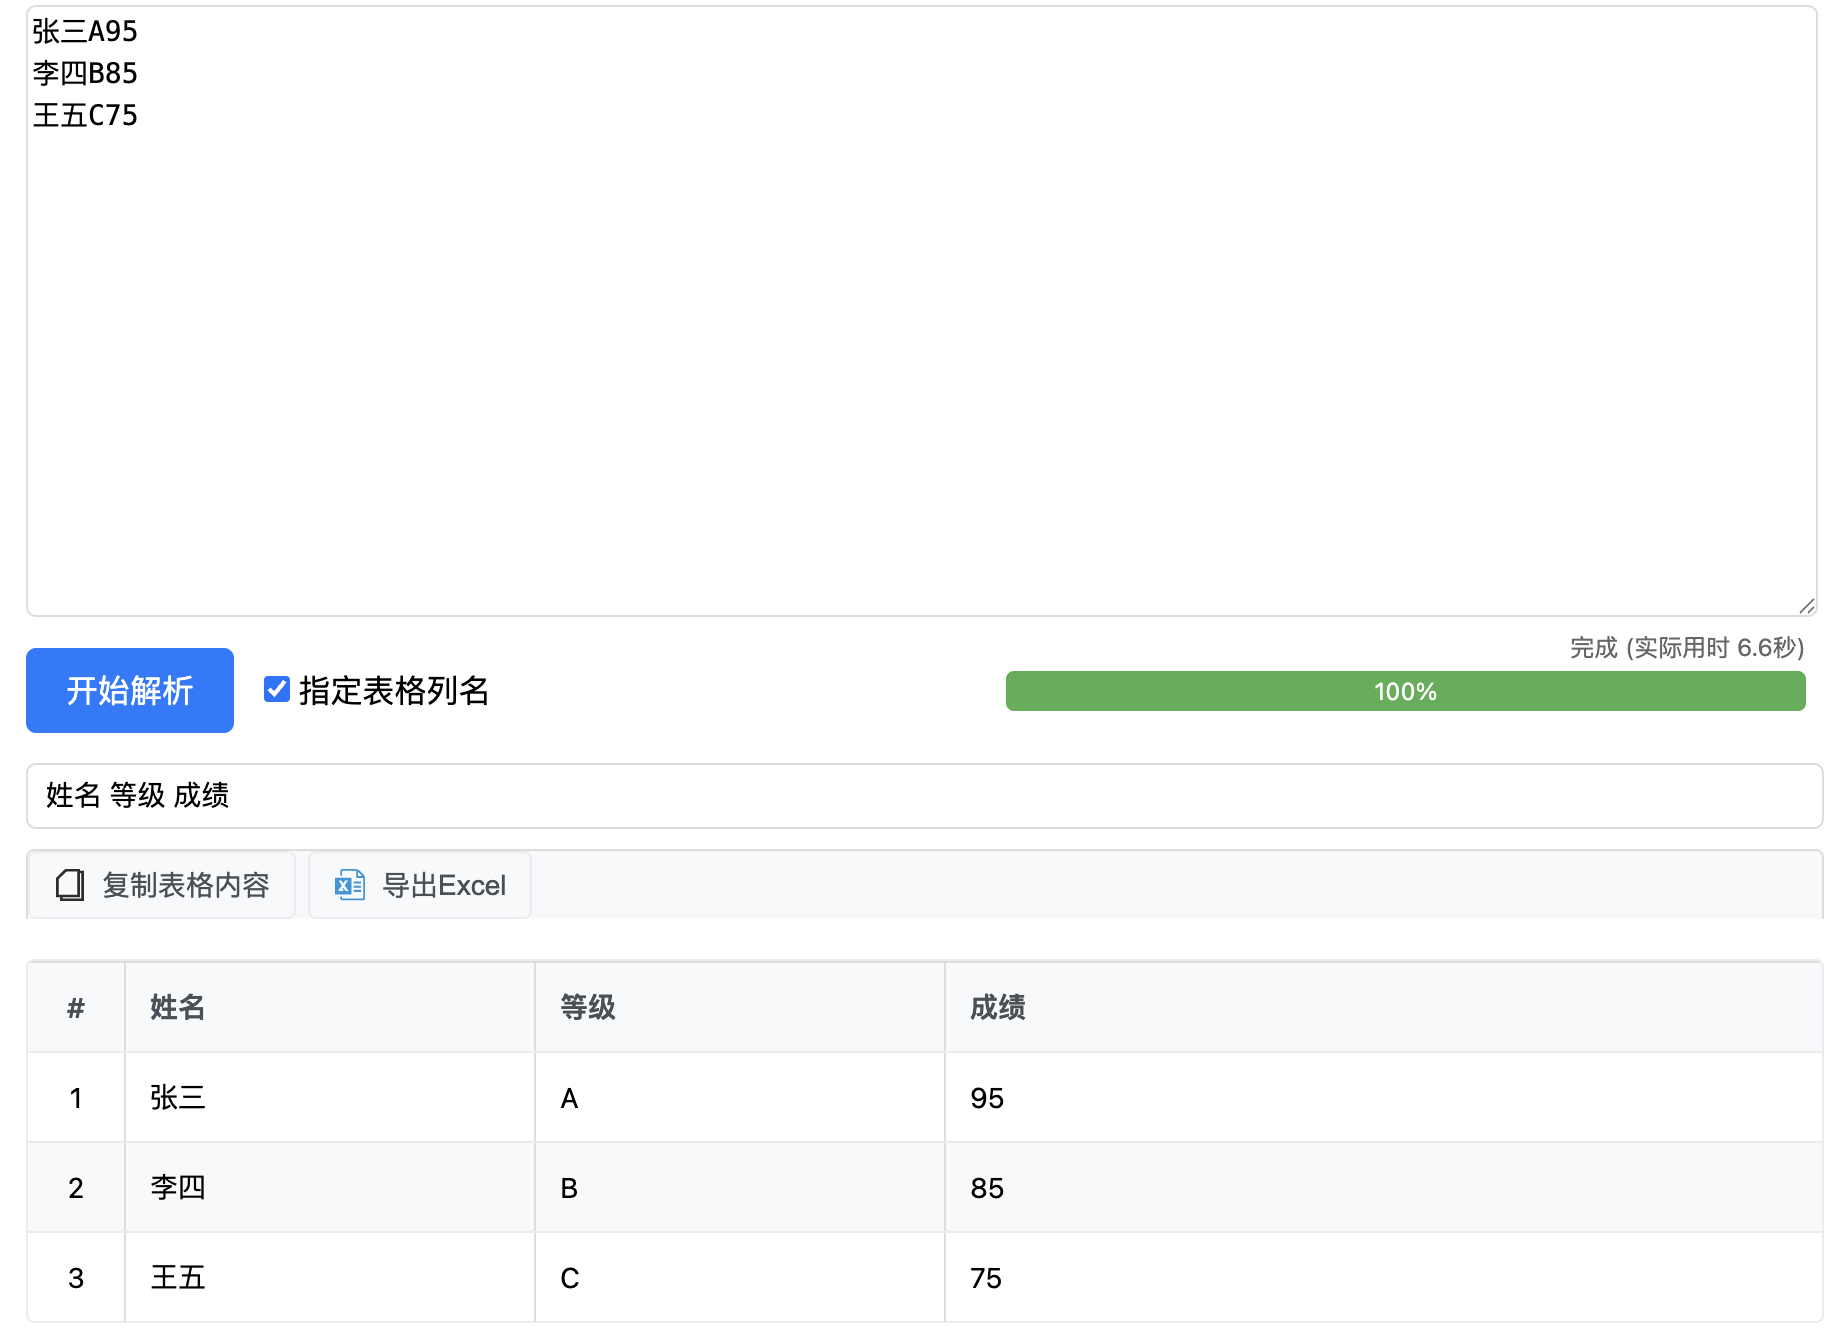Screen dimensions: 1834x1328
Task: Click the cell showing score 75
Action: pos(986,1277)
